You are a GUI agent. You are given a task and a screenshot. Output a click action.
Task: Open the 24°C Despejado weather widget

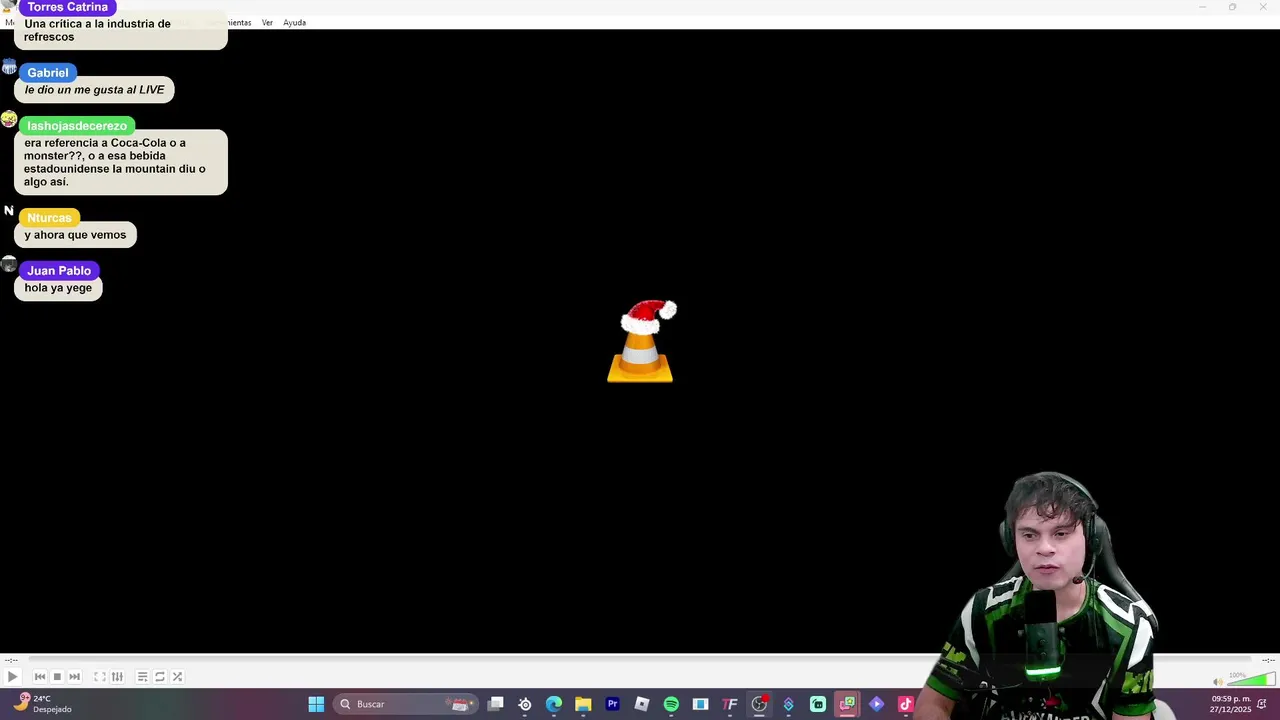[42, 704]
